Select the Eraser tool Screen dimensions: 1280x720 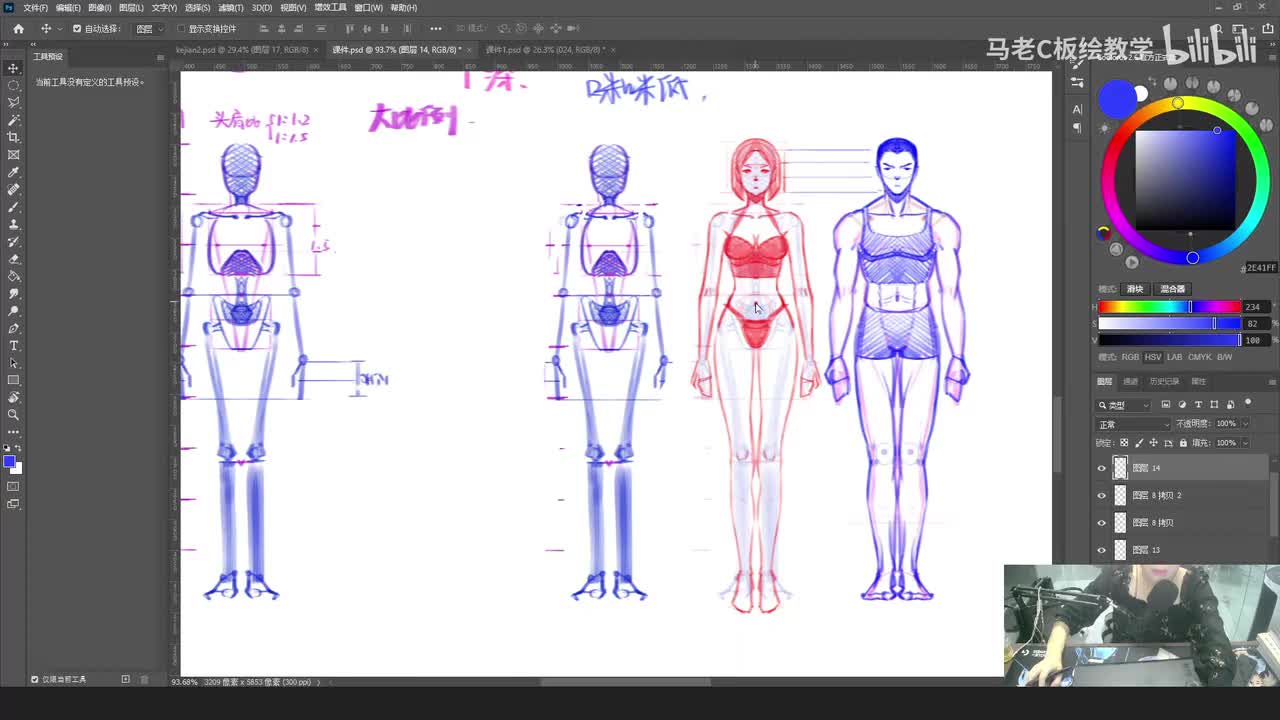[x=14, y=259]
